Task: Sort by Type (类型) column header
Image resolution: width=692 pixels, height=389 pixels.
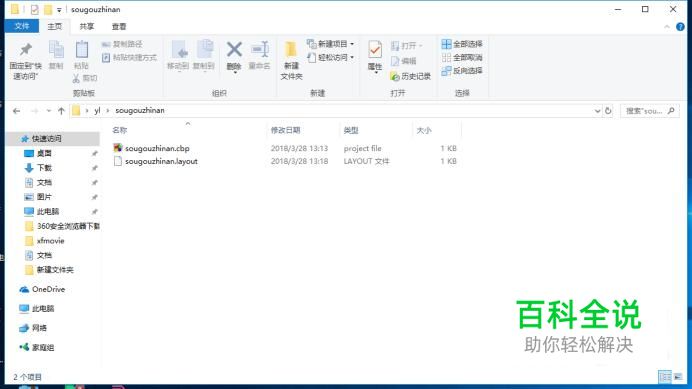Action: pyautogui.click(x=351, y=130)
